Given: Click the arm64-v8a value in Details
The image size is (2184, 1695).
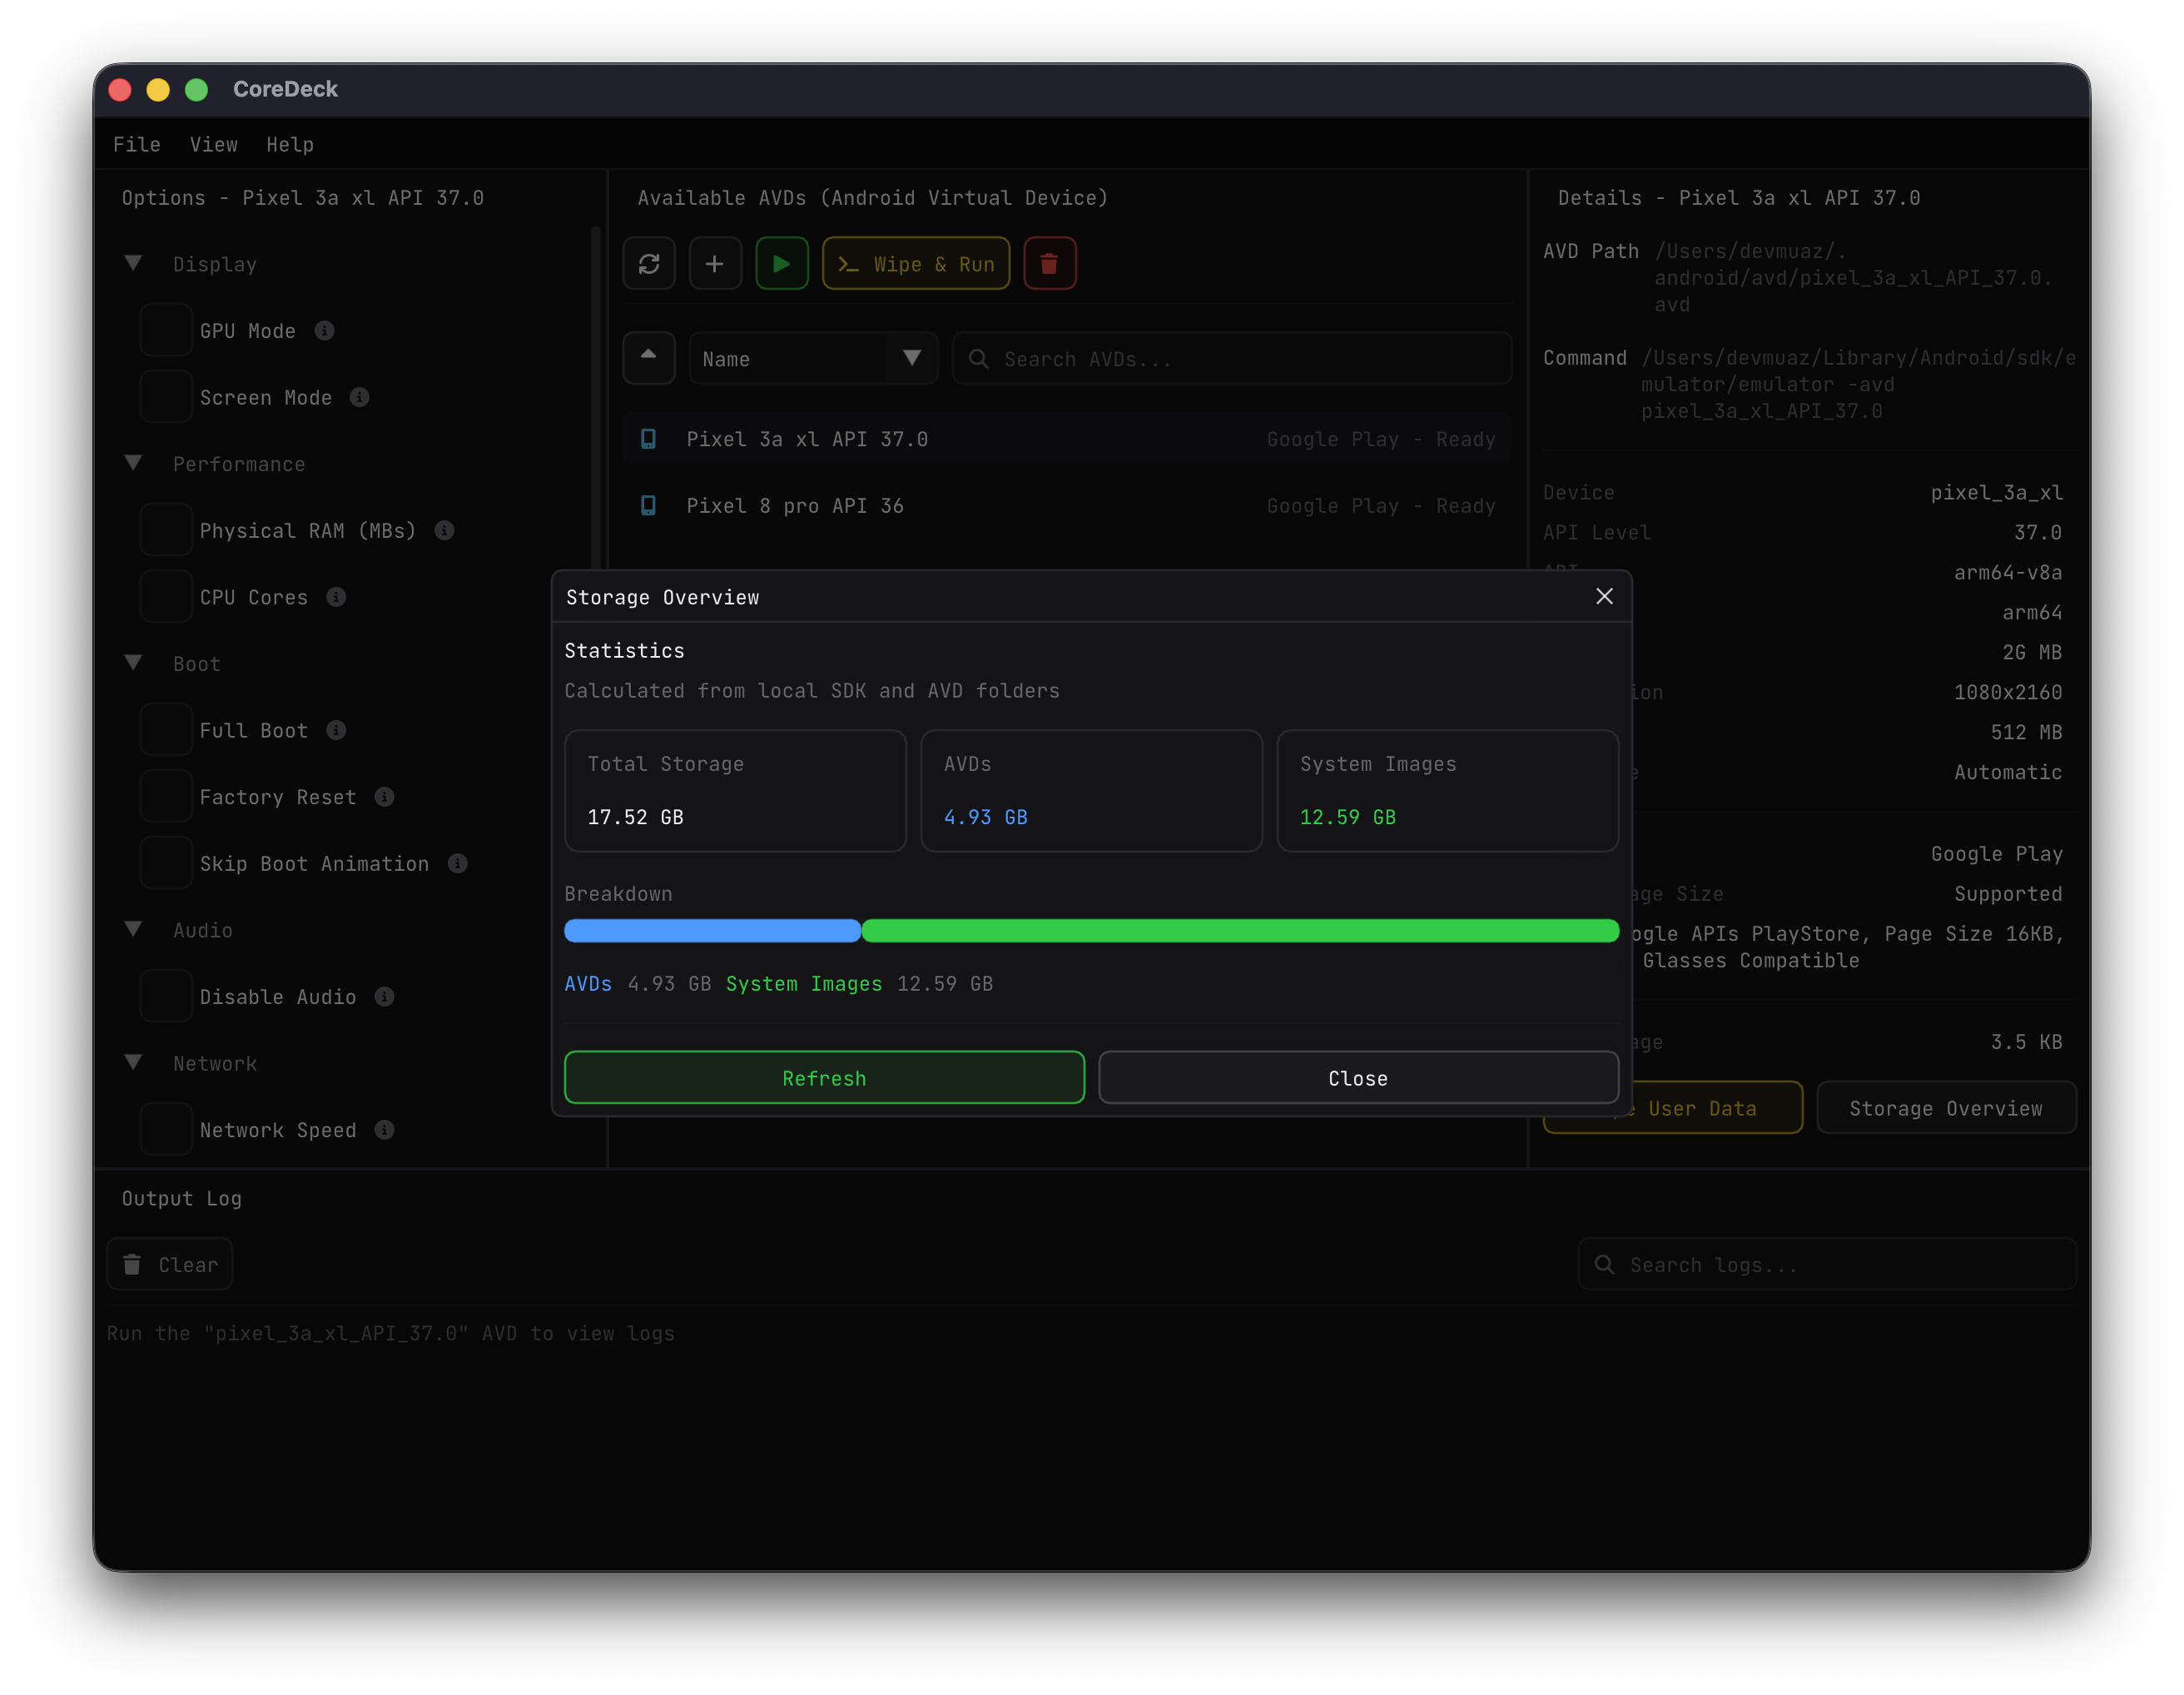Looking at the screenshot, I should (x=2008, y=572).
